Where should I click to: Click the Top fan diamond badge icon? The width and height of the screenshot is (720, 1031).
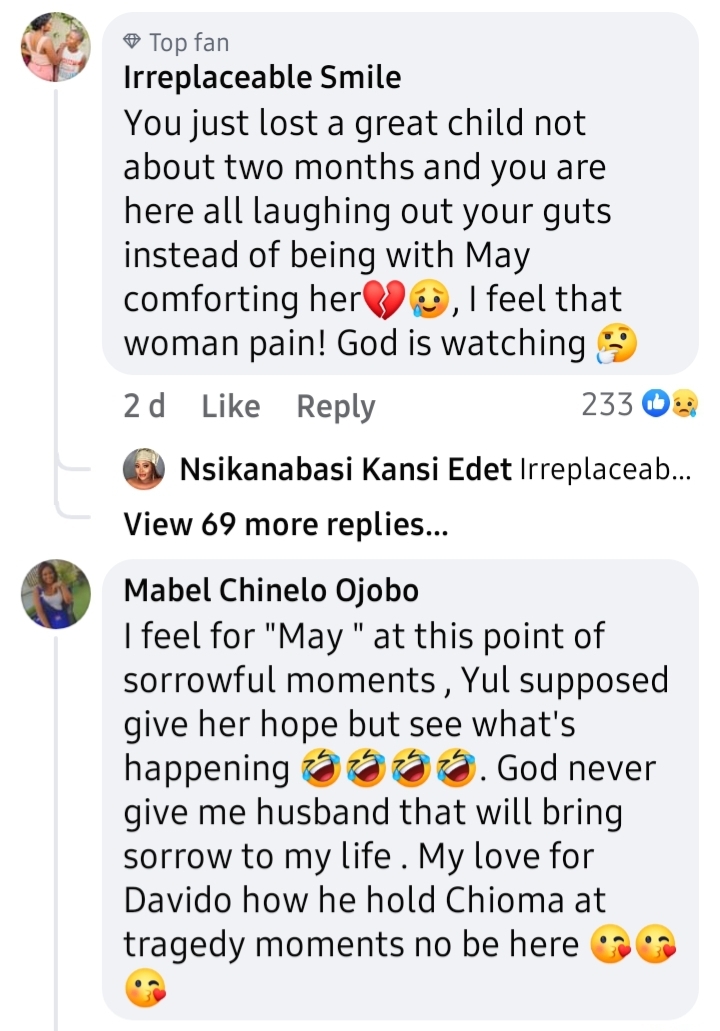click(132, 42)
